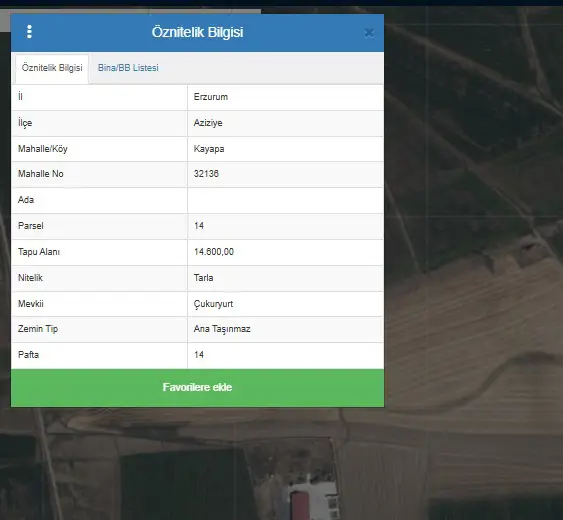This screenshot has width=563, height=520.
Task: Click the İlçe row label
Action: pyautogui.click(x=25, y=123)
